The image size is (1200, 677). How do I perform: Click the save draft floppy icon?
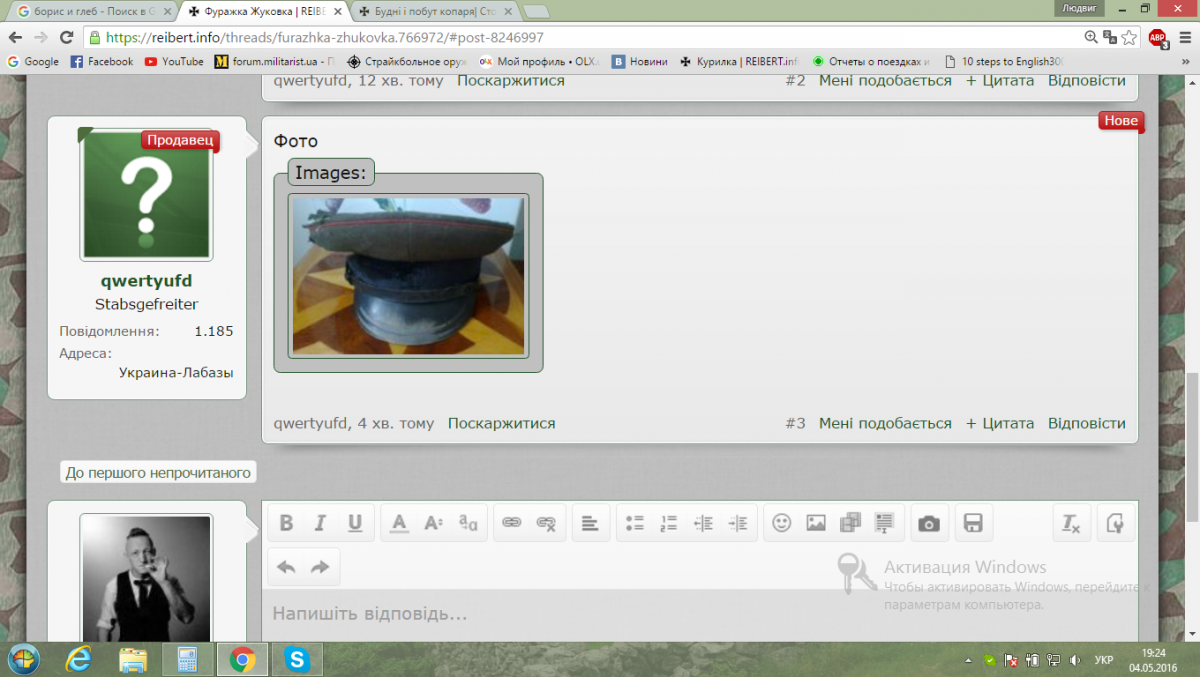973,523
